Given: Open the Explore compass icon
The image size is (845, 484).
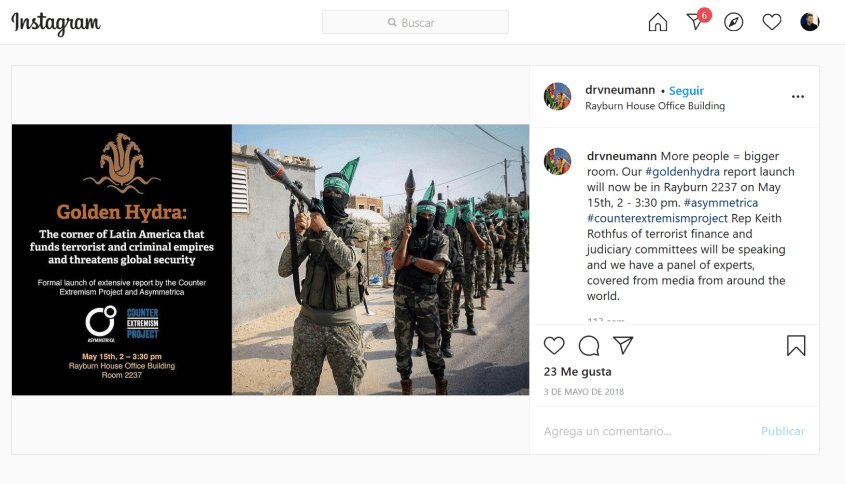Looking at the screenshot, I should point(733,22).
